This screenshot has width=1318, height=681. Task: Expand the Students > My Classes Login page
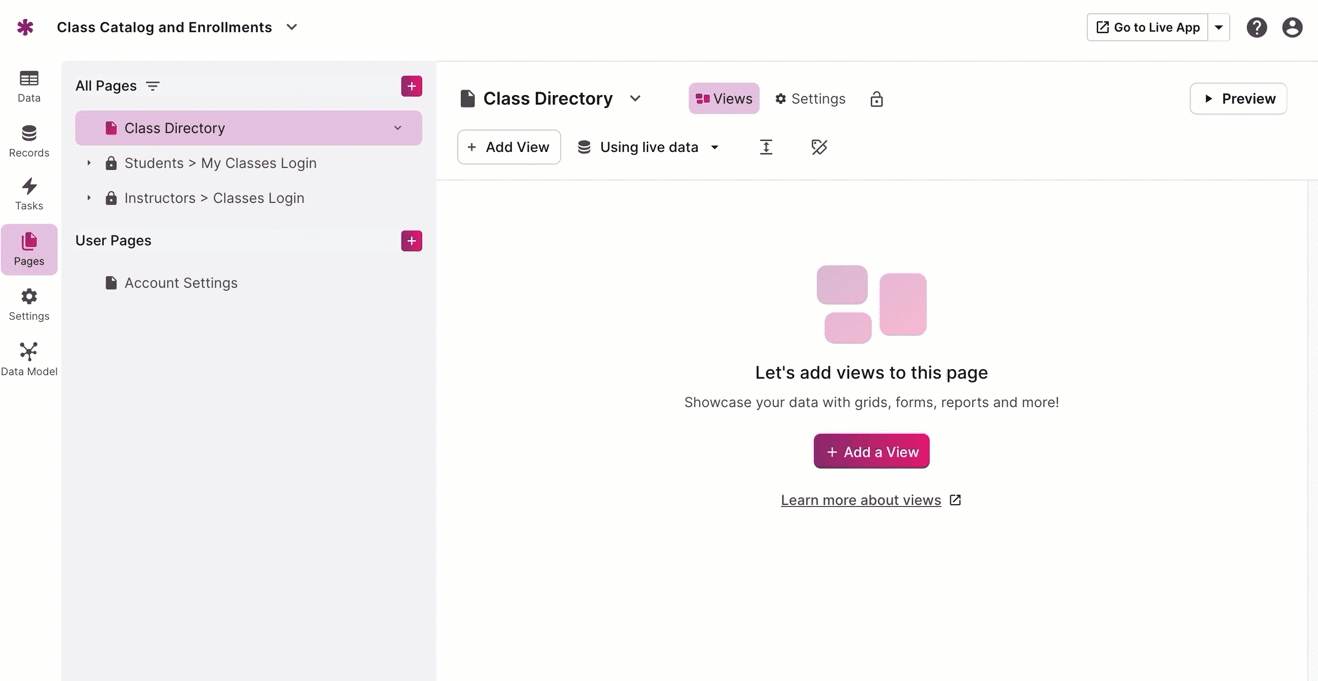click(x=89, y=163)
